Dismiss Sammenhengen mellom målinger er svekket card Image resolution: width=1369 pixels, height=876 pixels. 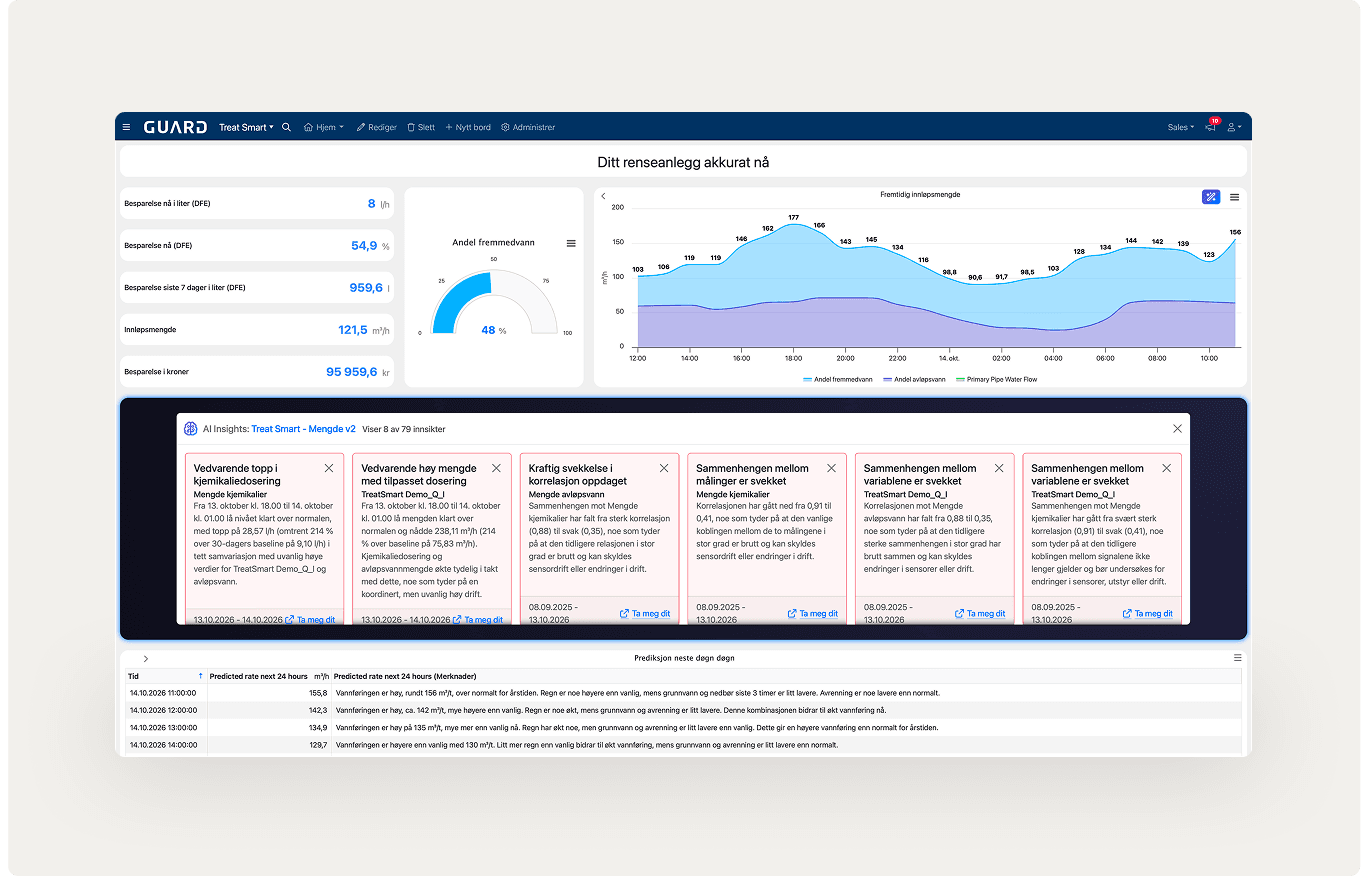(x=831, y=468)
